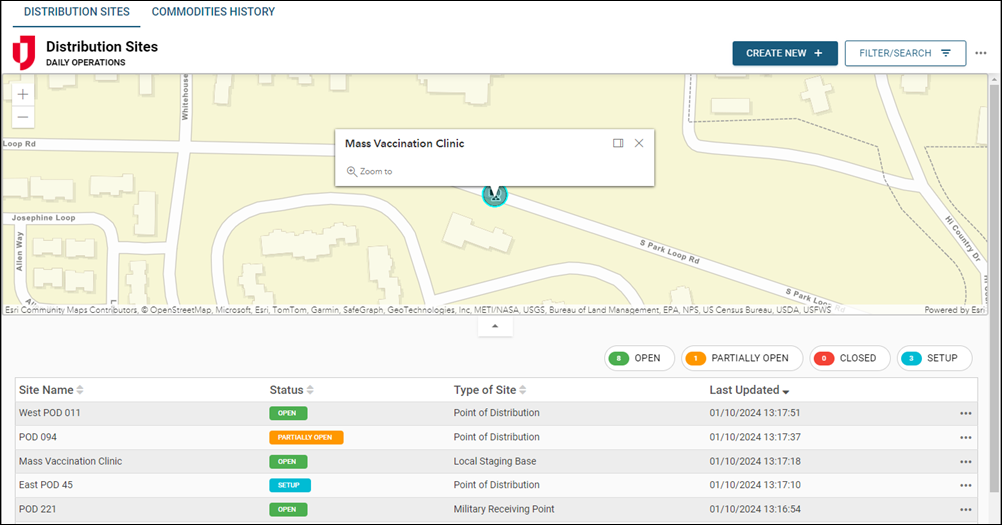Viewport: 1002px width, 525px height.
Task: Click the Zoom to link in popup
Action: click(370, 172)
